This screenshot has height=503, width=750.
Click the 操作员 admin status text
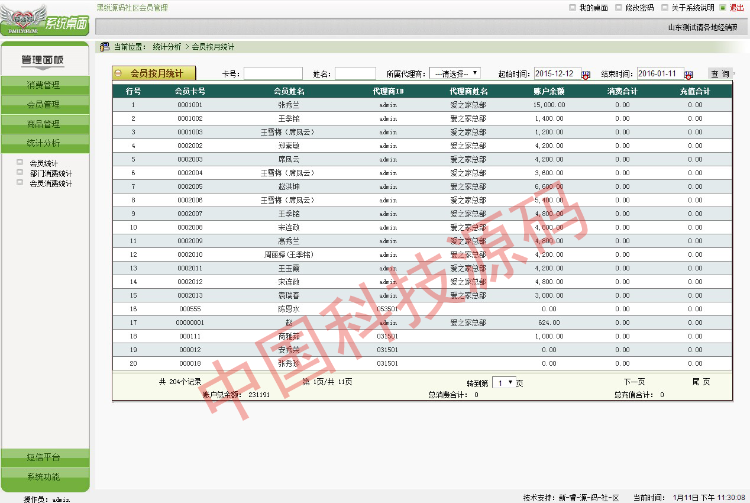47,499
